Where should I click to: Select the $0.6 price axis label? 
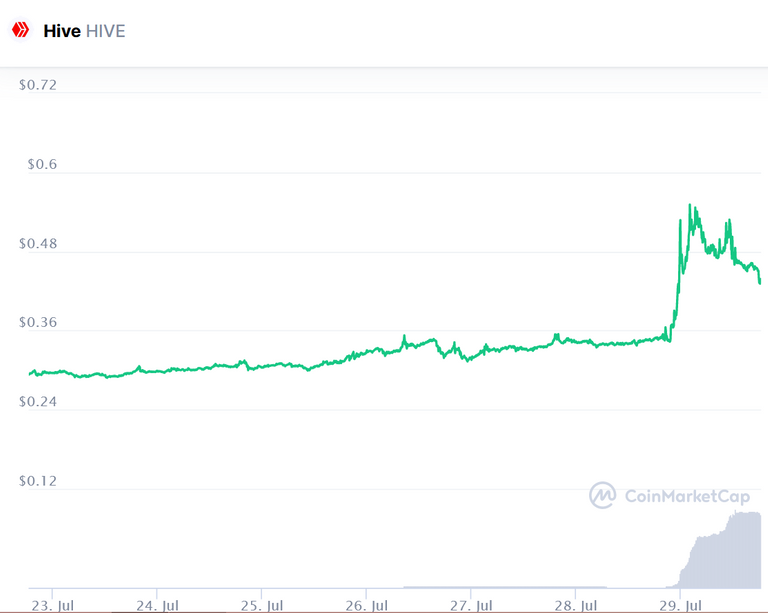42,164
